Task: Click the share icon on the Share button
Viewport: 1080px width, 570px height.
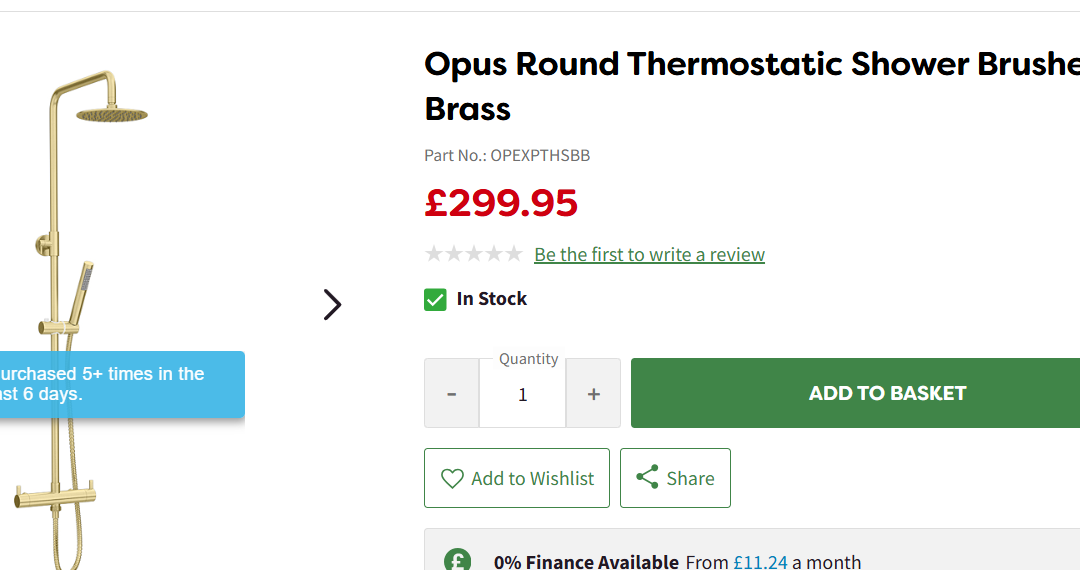Action: click(647, 477)
